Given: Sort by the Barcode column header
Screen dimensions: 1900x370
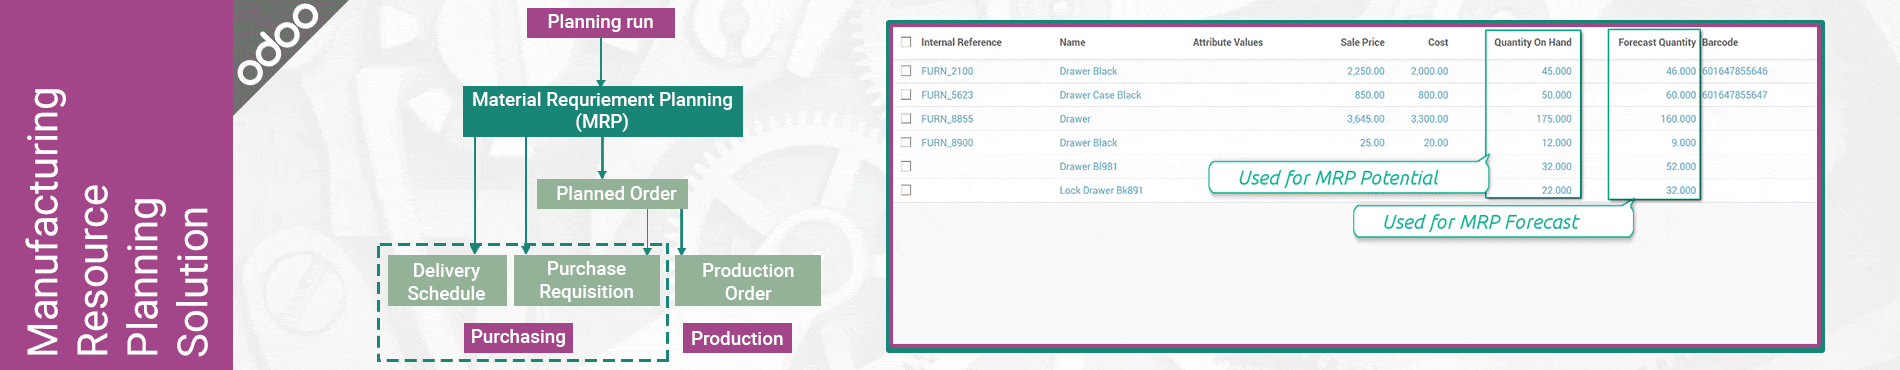Looking at the screenshot, I should tap(1720, 42).
